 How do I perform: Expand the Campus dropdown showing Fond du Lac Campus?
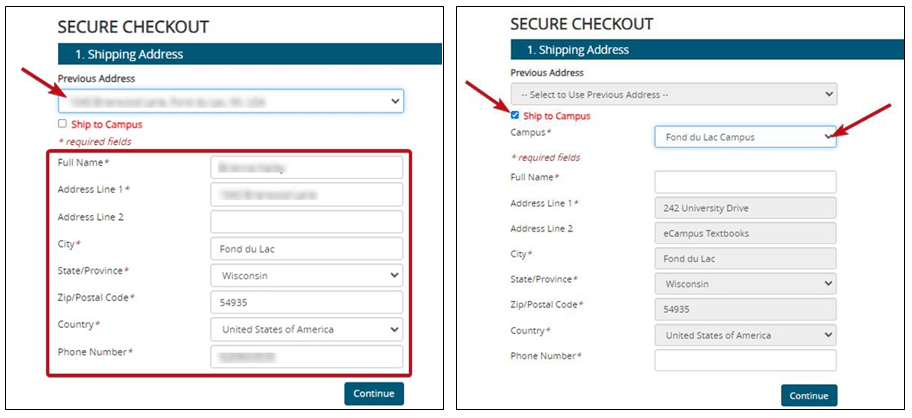[745, 137]
